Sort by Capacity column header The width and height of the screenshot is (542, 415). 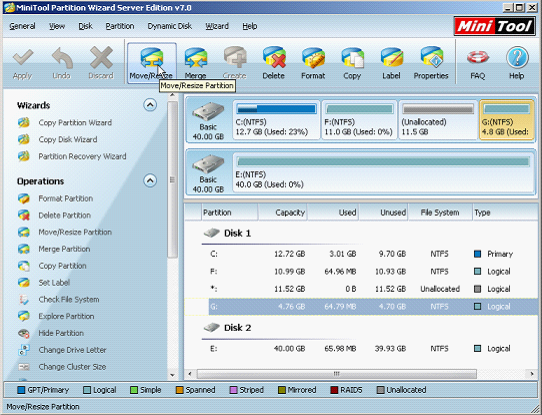click(282, 213)
